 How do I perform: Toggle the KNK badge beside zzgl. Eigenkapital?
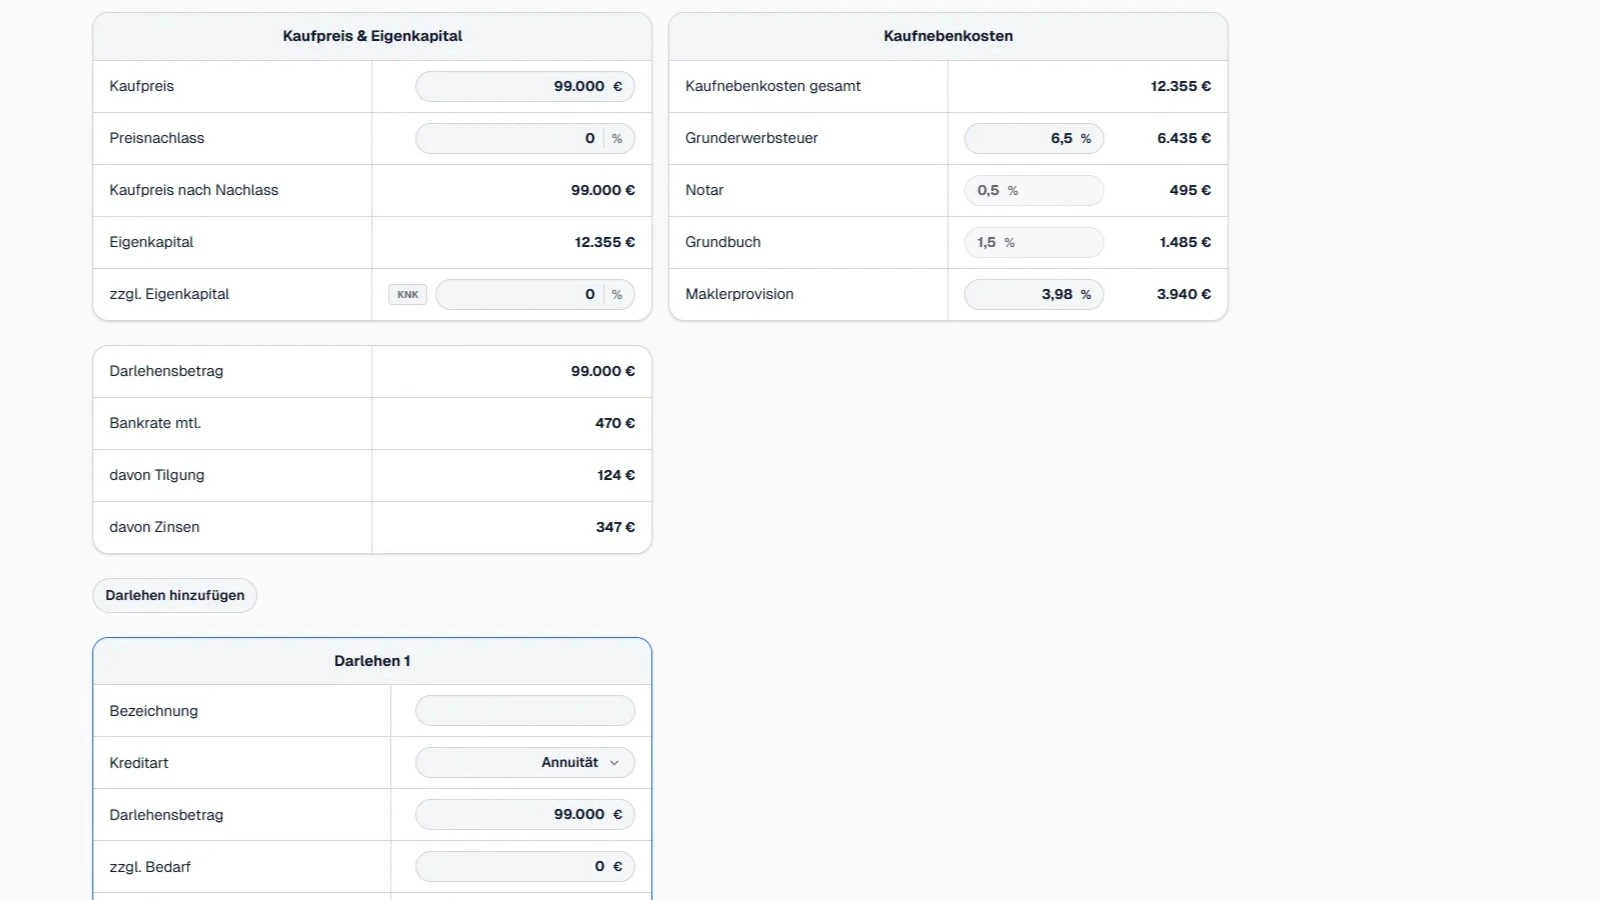pos(408,294)
